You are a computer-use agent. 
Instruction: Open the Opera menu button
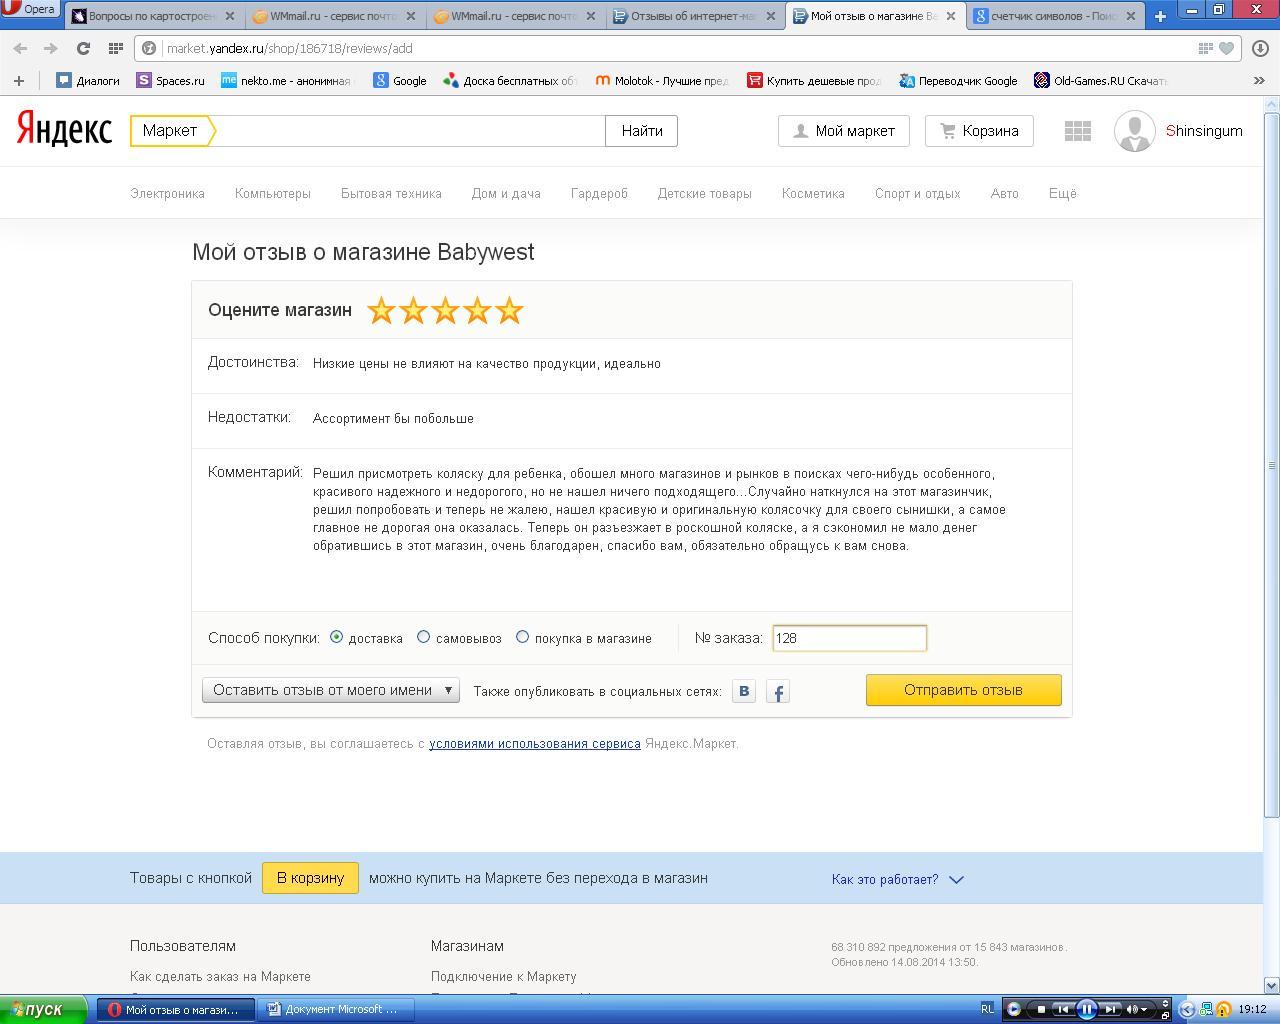coord(30,9)
